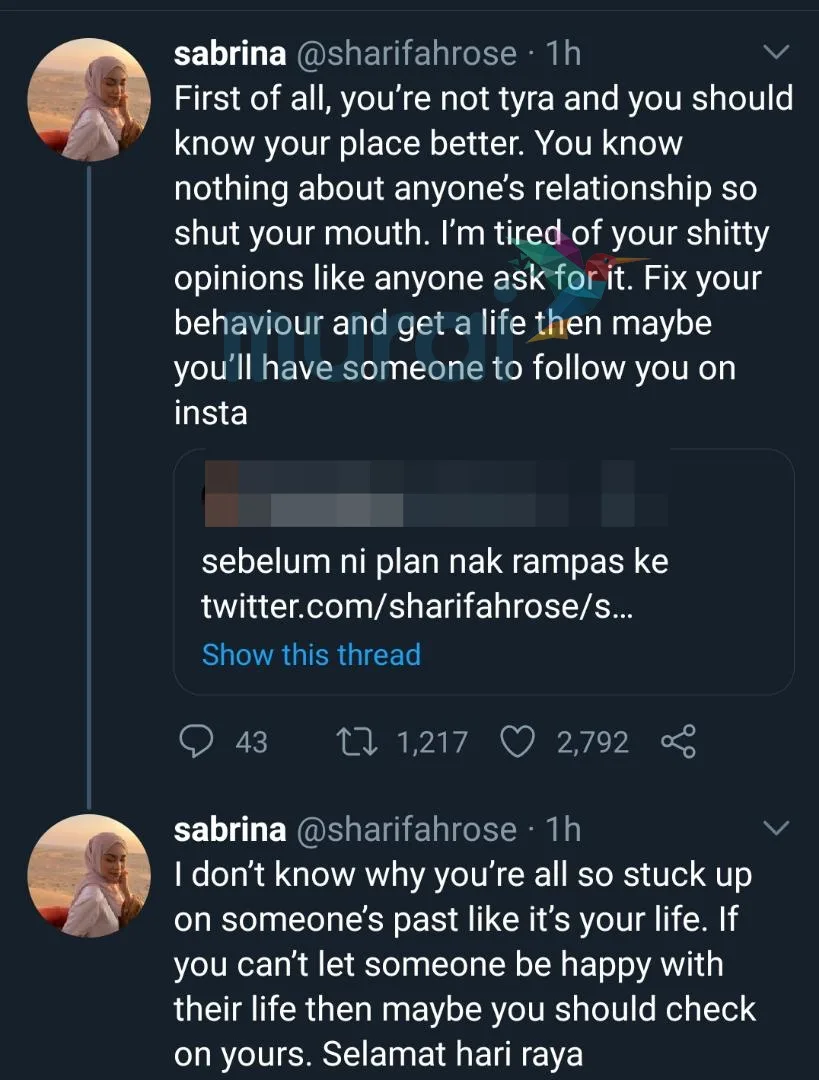Open the first tweet text body
This screenshot has height=1080, width=819.
pyautogui.click(x=484, y=256)
